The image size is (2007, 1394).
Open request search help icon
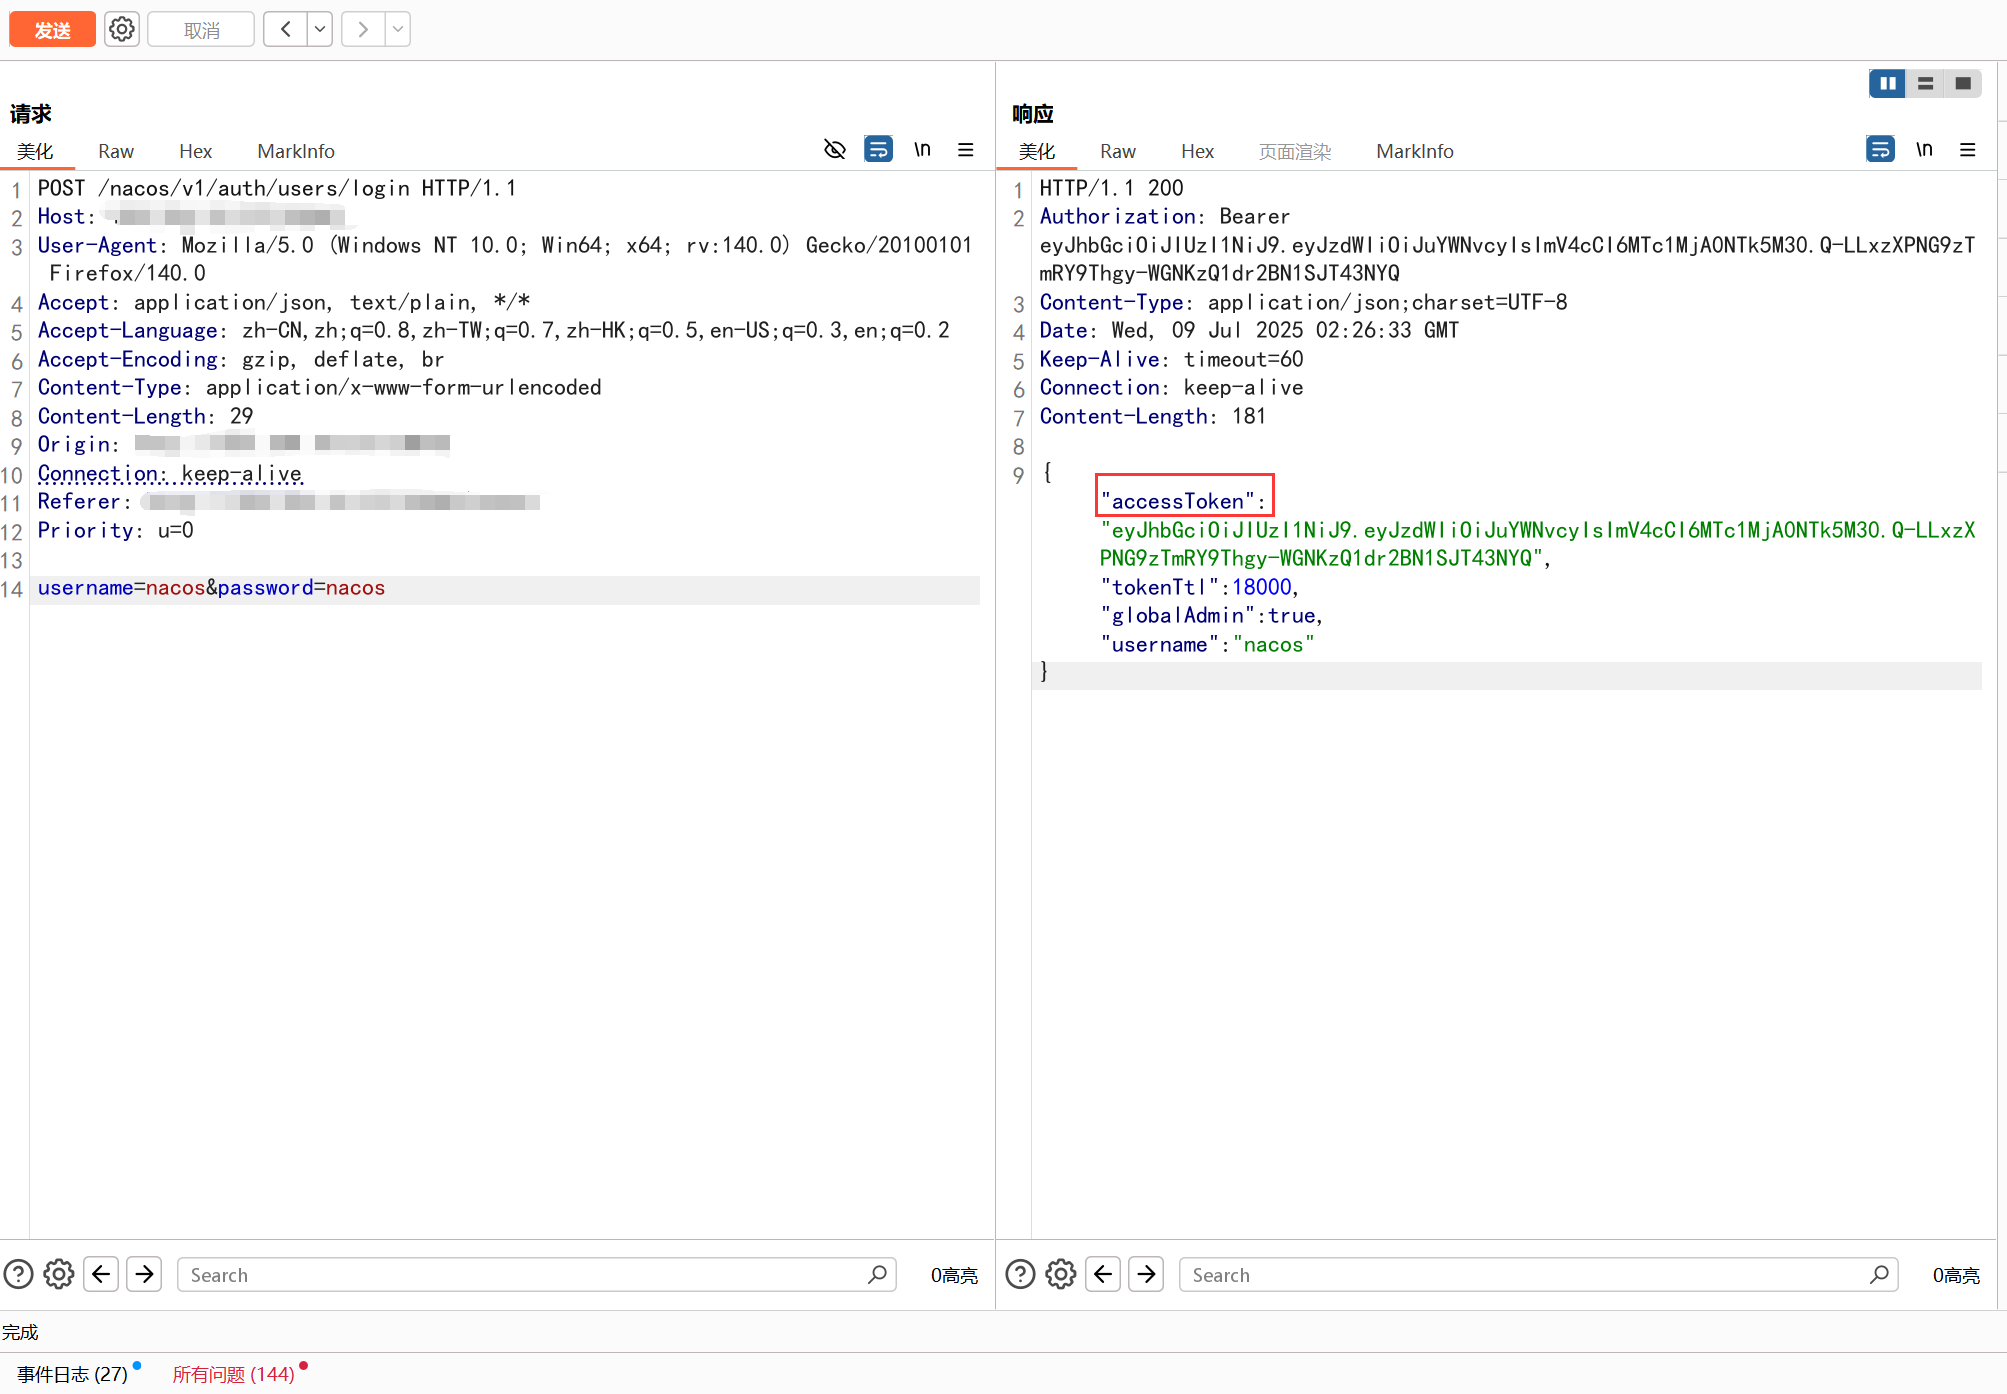pyautogui.click(x=19, y=1274)
